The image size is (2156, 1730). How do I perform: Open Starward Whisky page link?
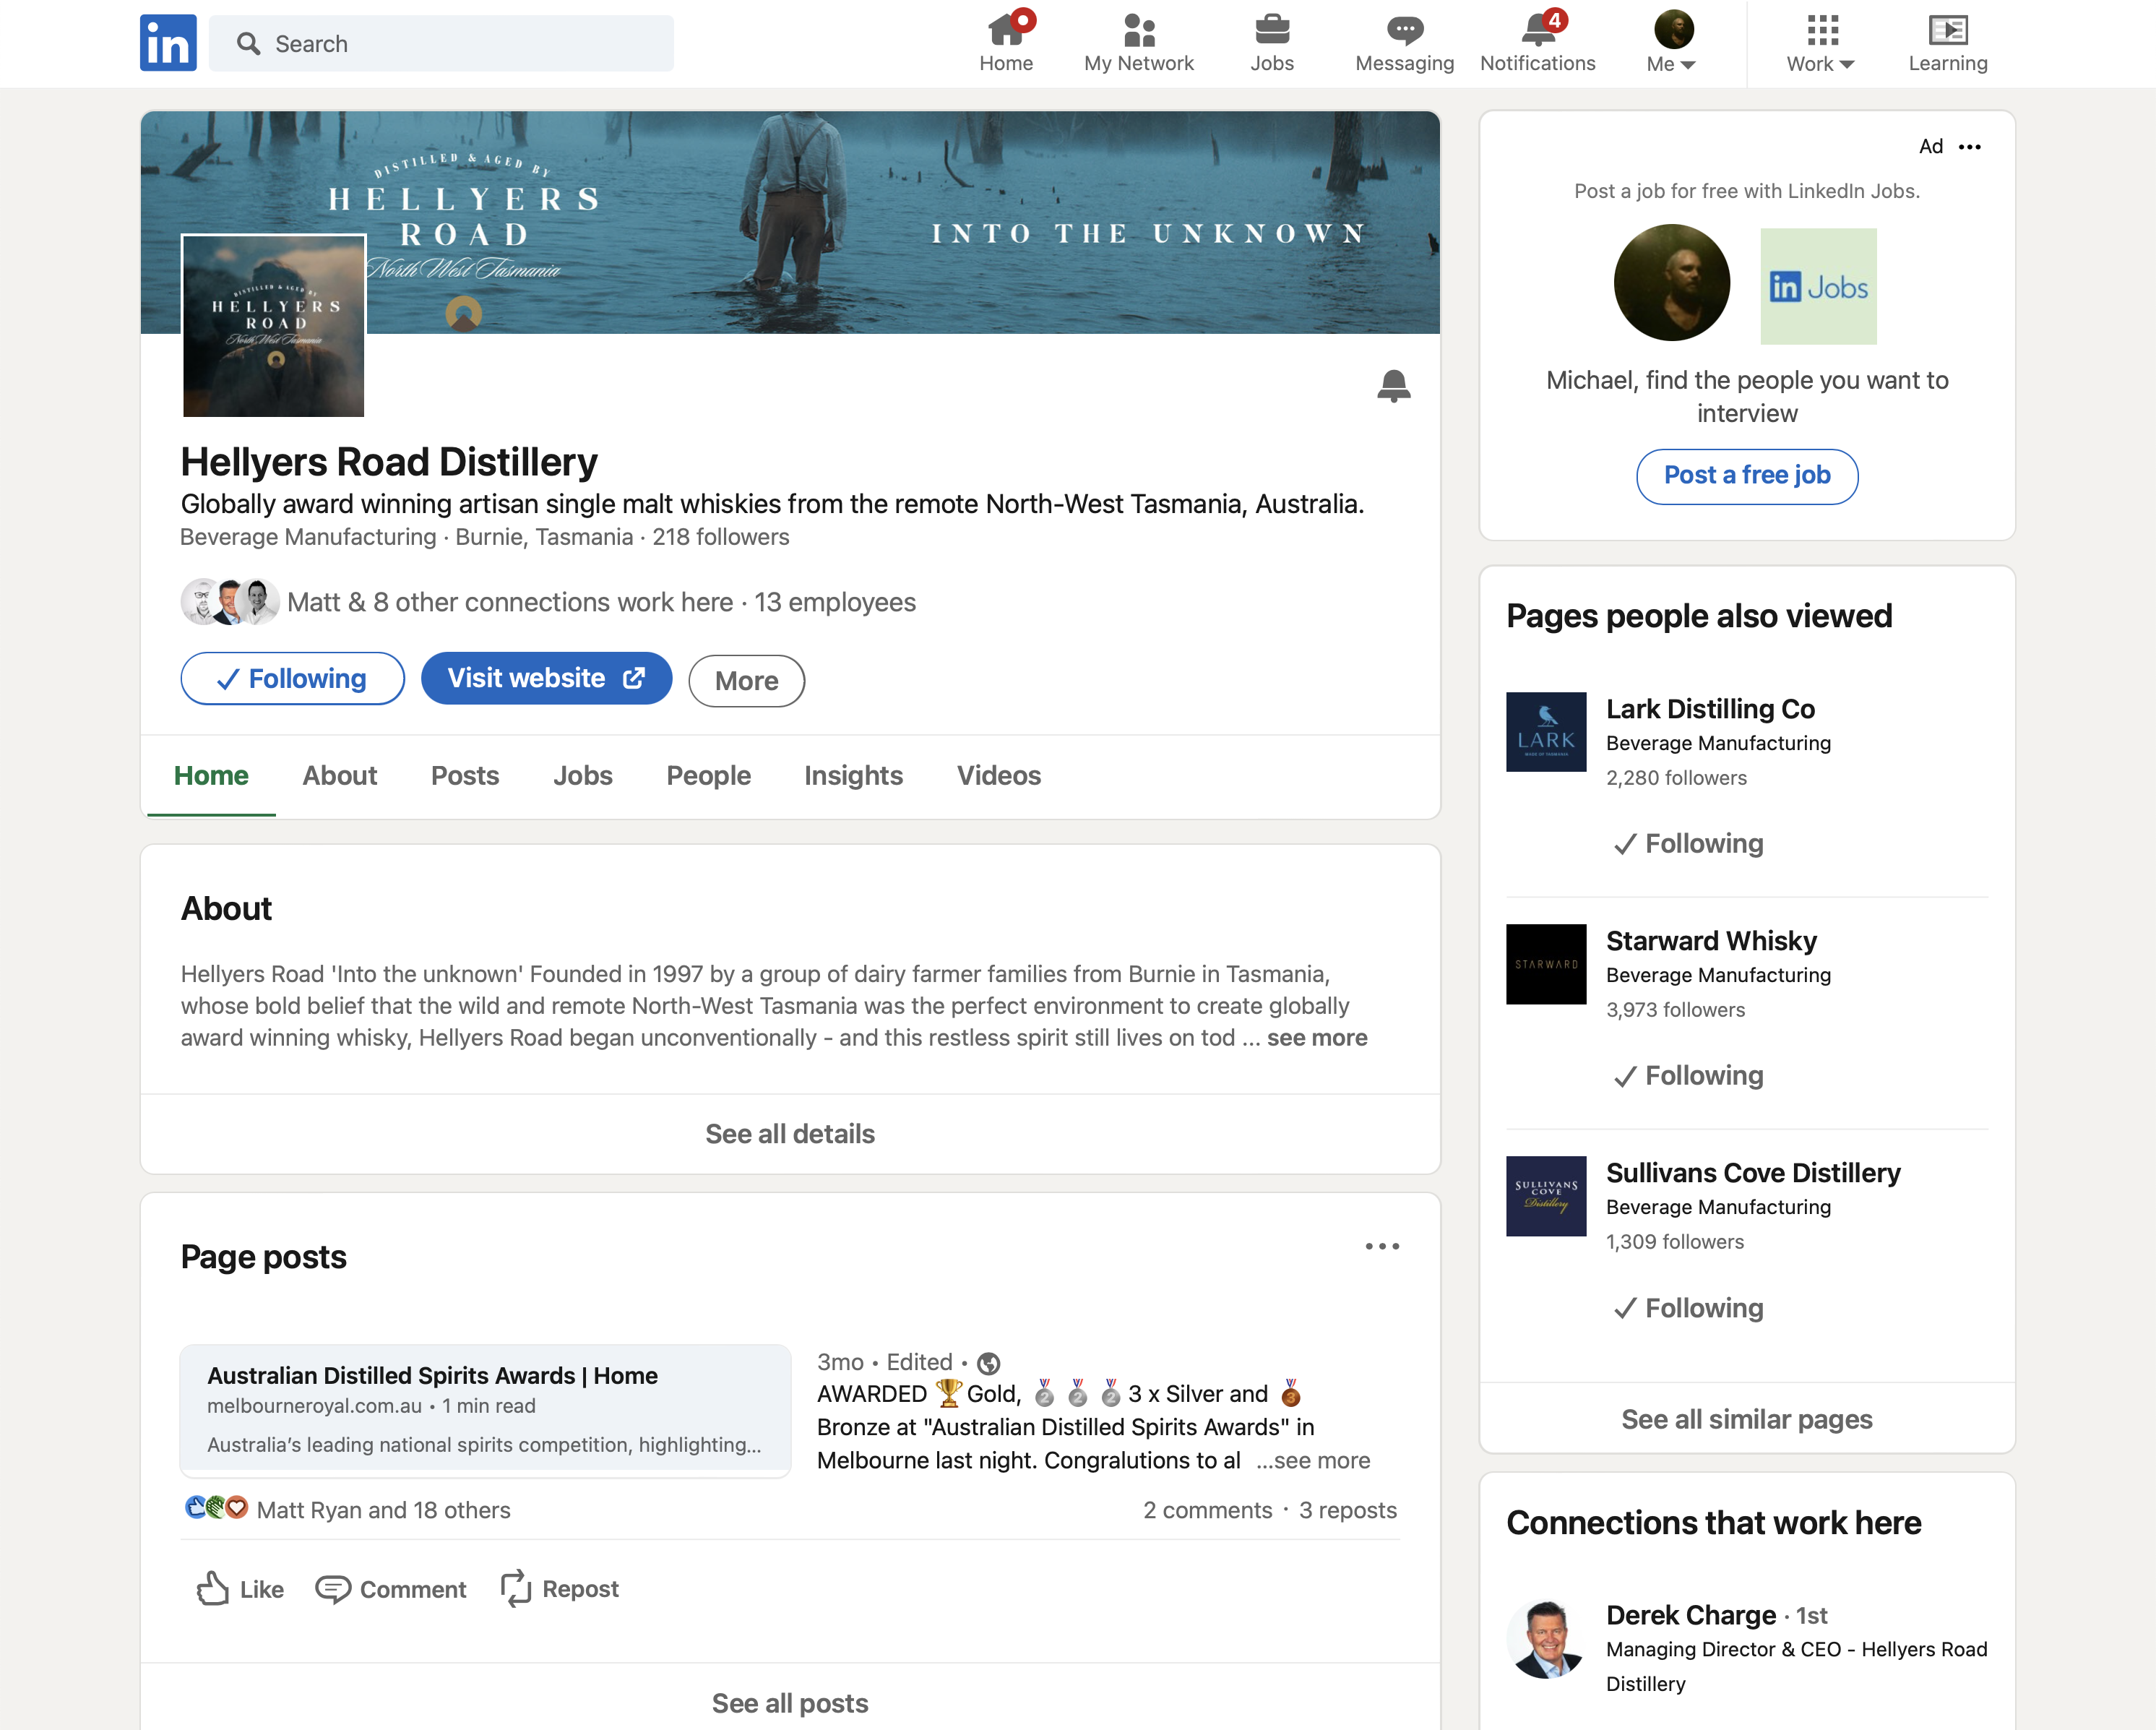[x=1711, y=941]
